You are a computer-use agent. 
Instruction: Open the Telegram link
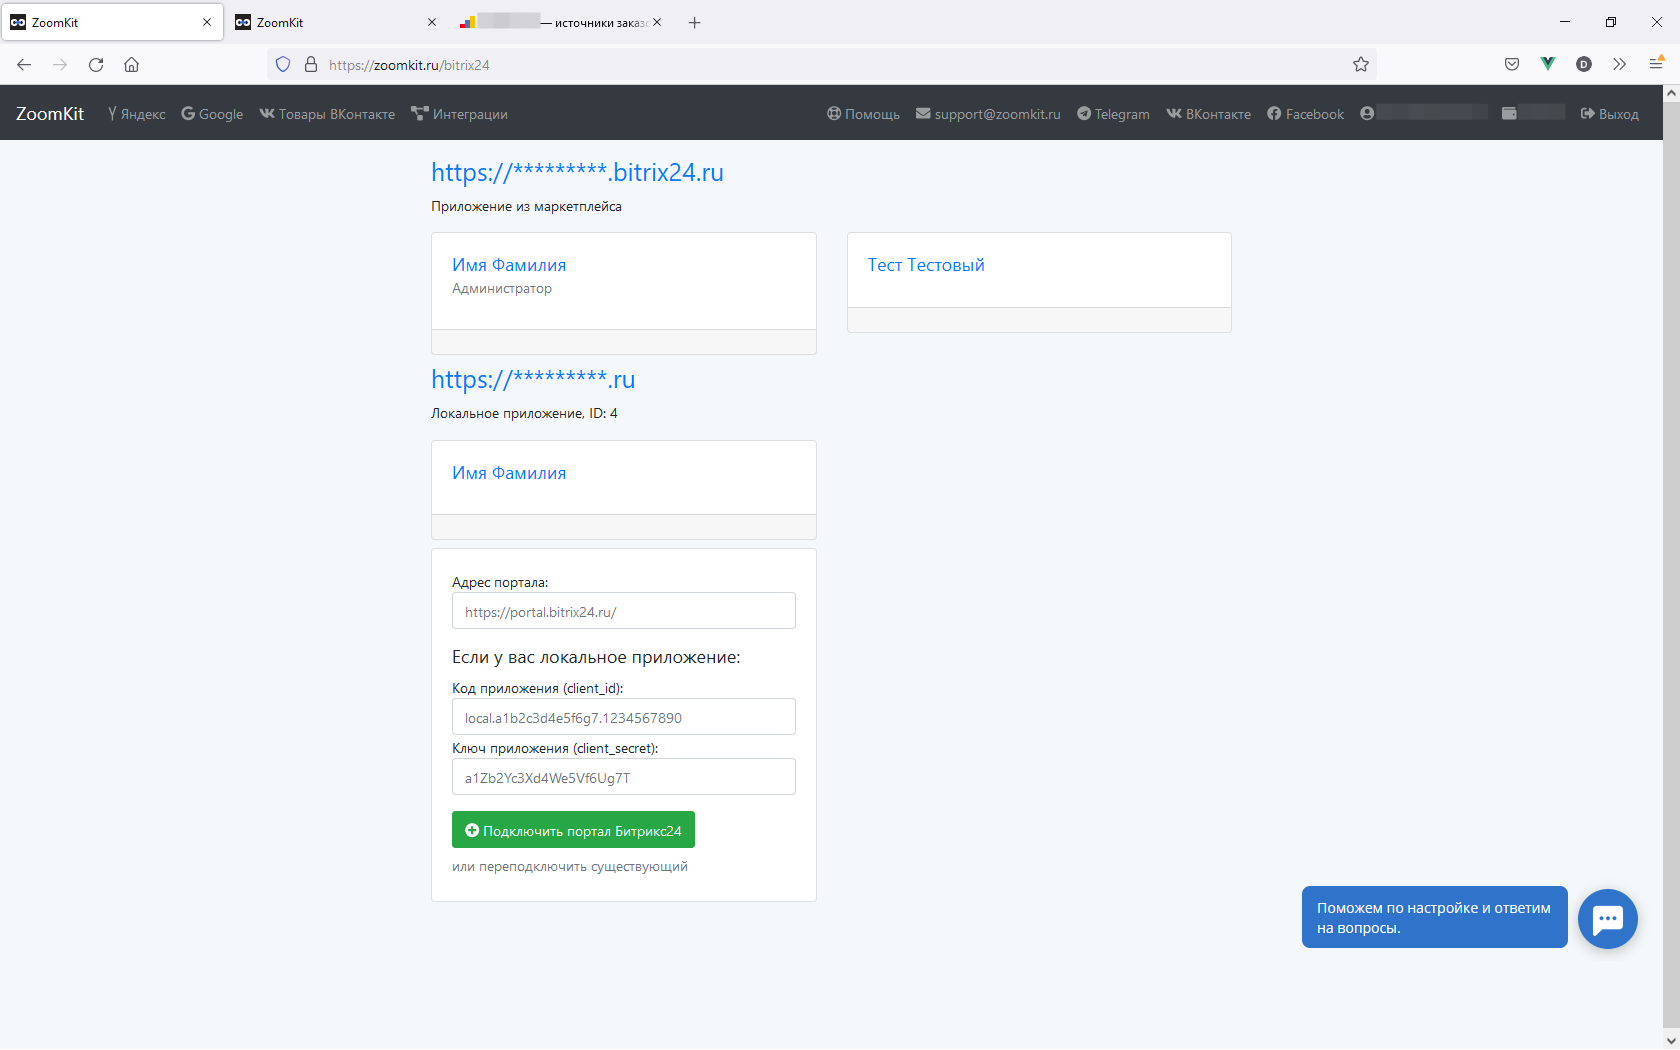tap(1113, 114)
